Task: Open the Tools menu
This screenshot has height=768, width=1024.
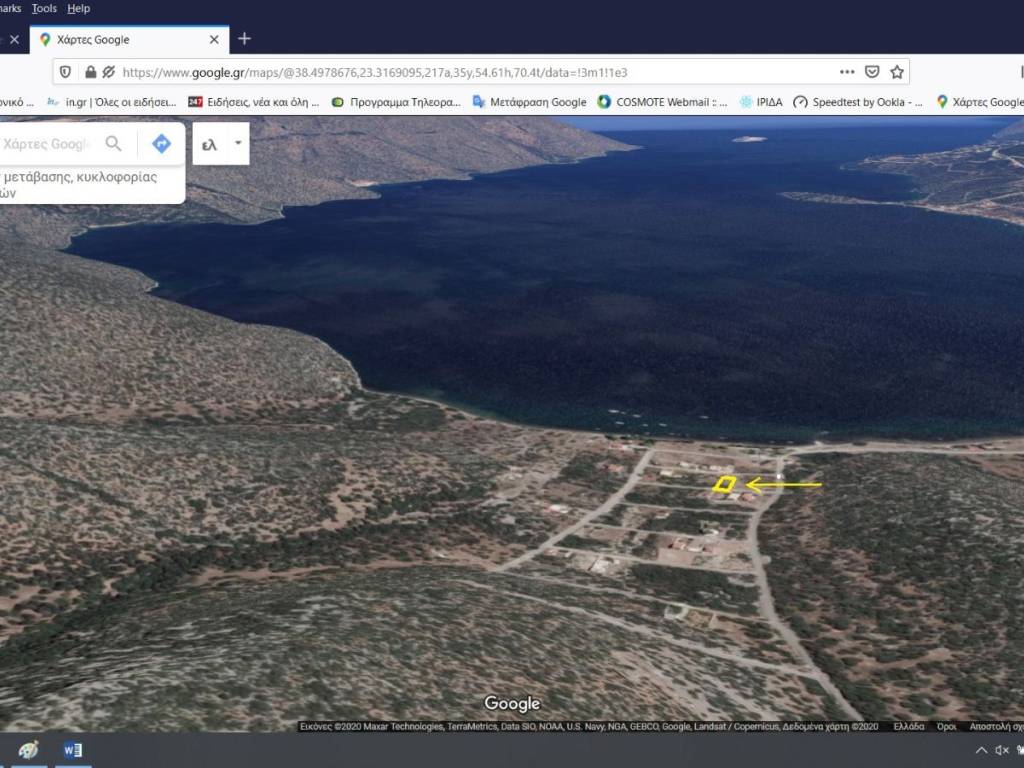Action: coord(44,8)
